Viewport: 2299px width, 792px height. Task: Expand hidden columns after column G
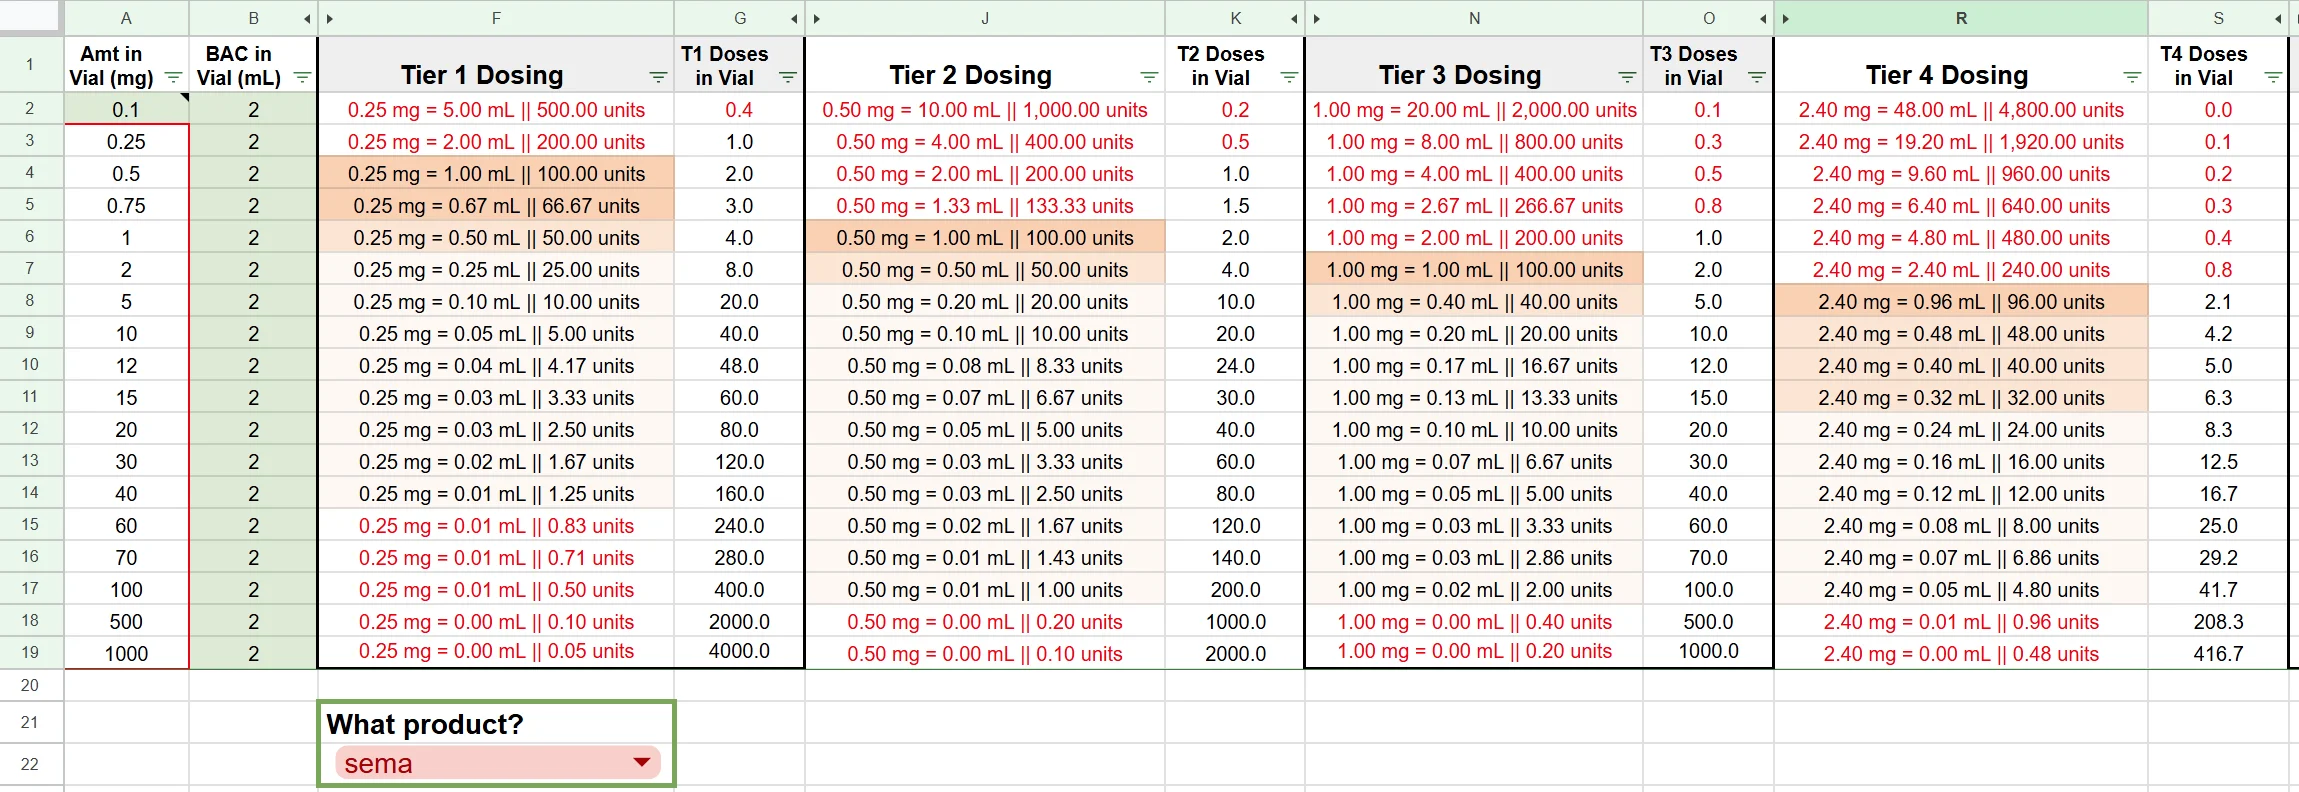(x=794, y=18)
